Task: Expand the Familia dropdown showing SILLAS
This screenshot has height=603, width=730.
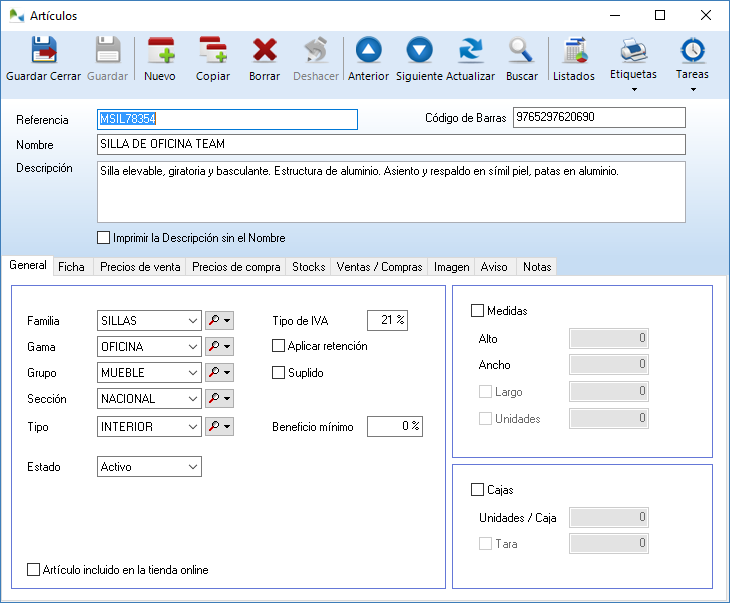Action: [x=193, y=321]
